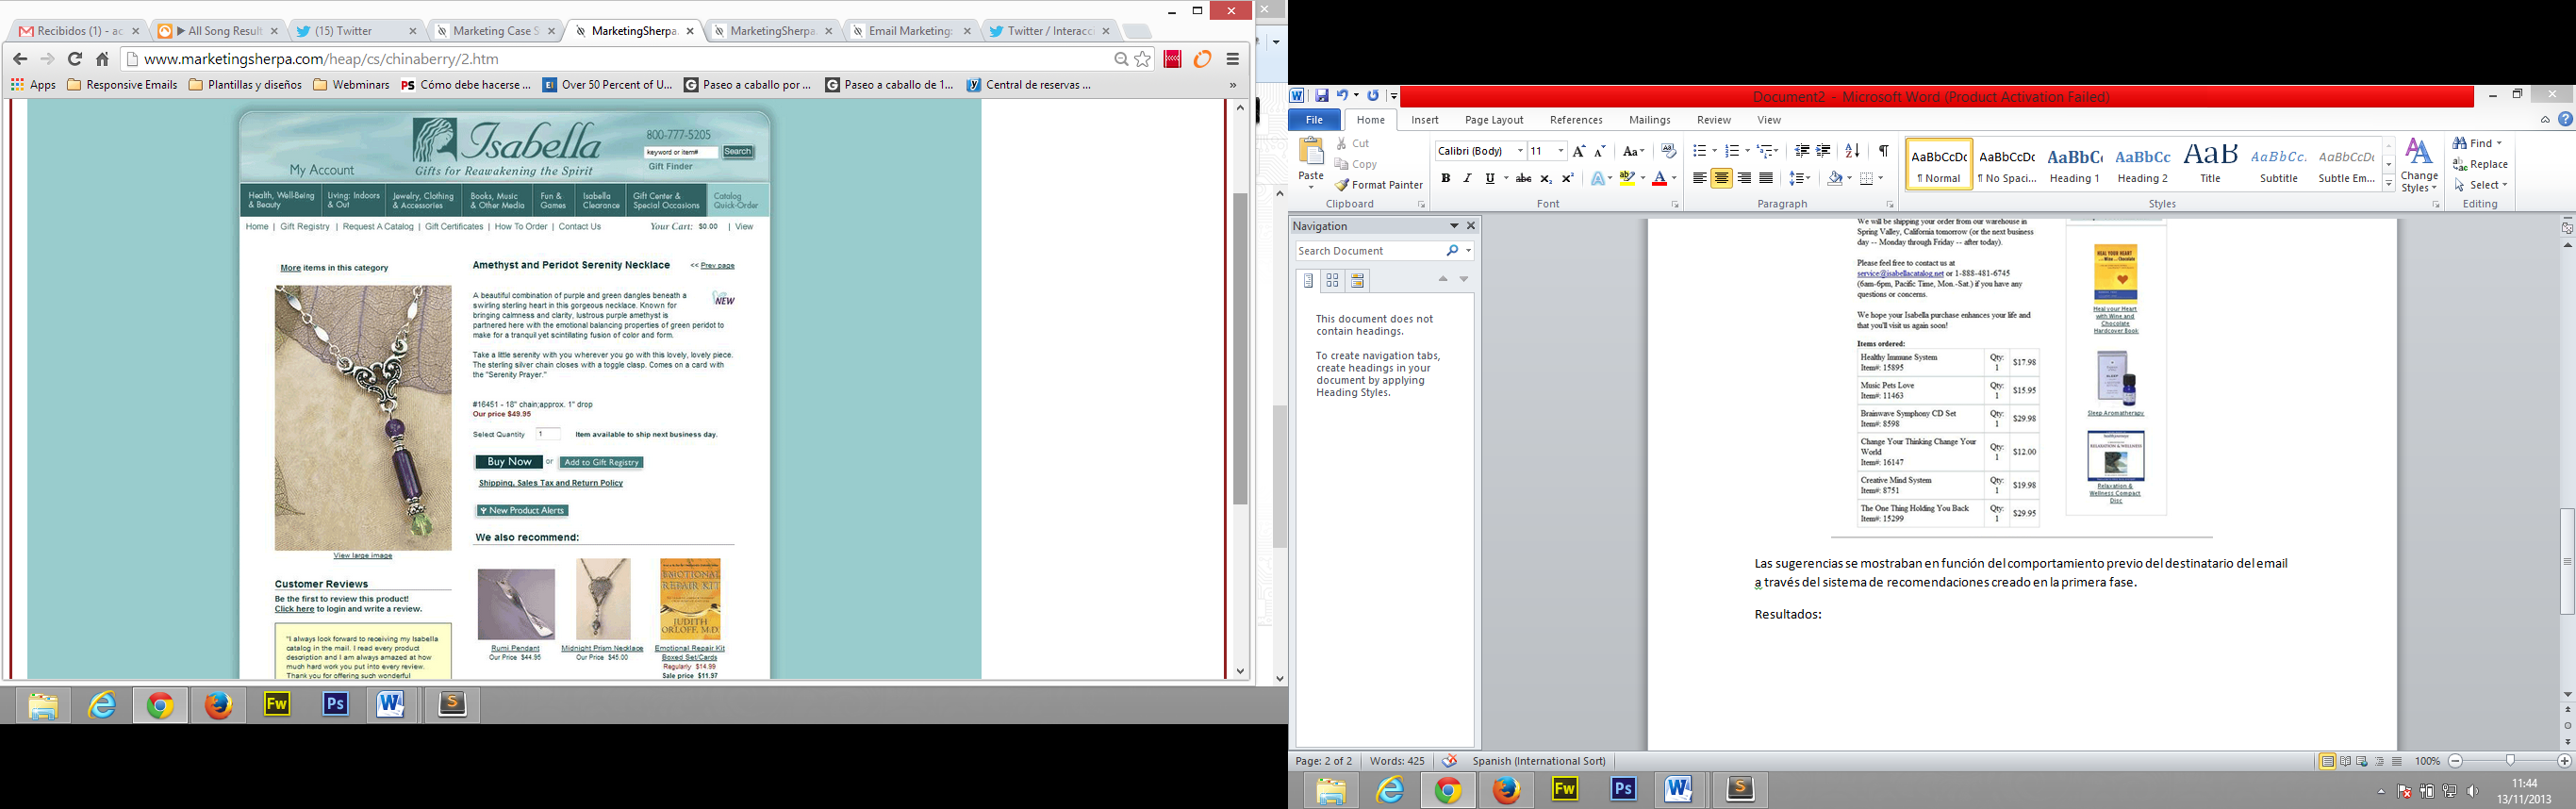Open Browse Pages thumbnails tab in Navigation pane
This screenshot has width=2576, height=809.
(1332, 281)
